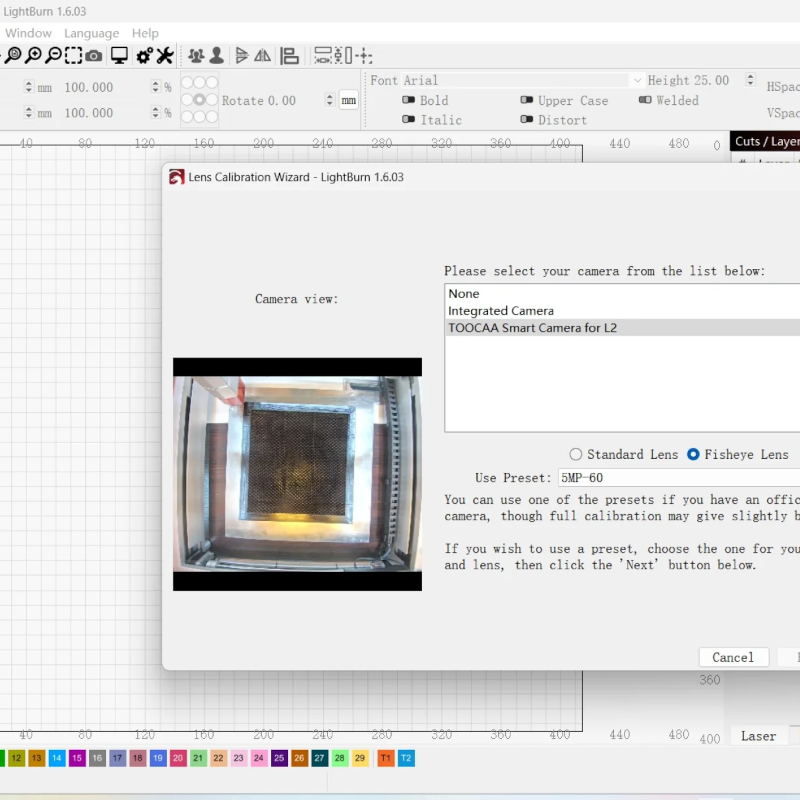Click the dashed crosshair icon in toolbar

click(x=364, y=55)
